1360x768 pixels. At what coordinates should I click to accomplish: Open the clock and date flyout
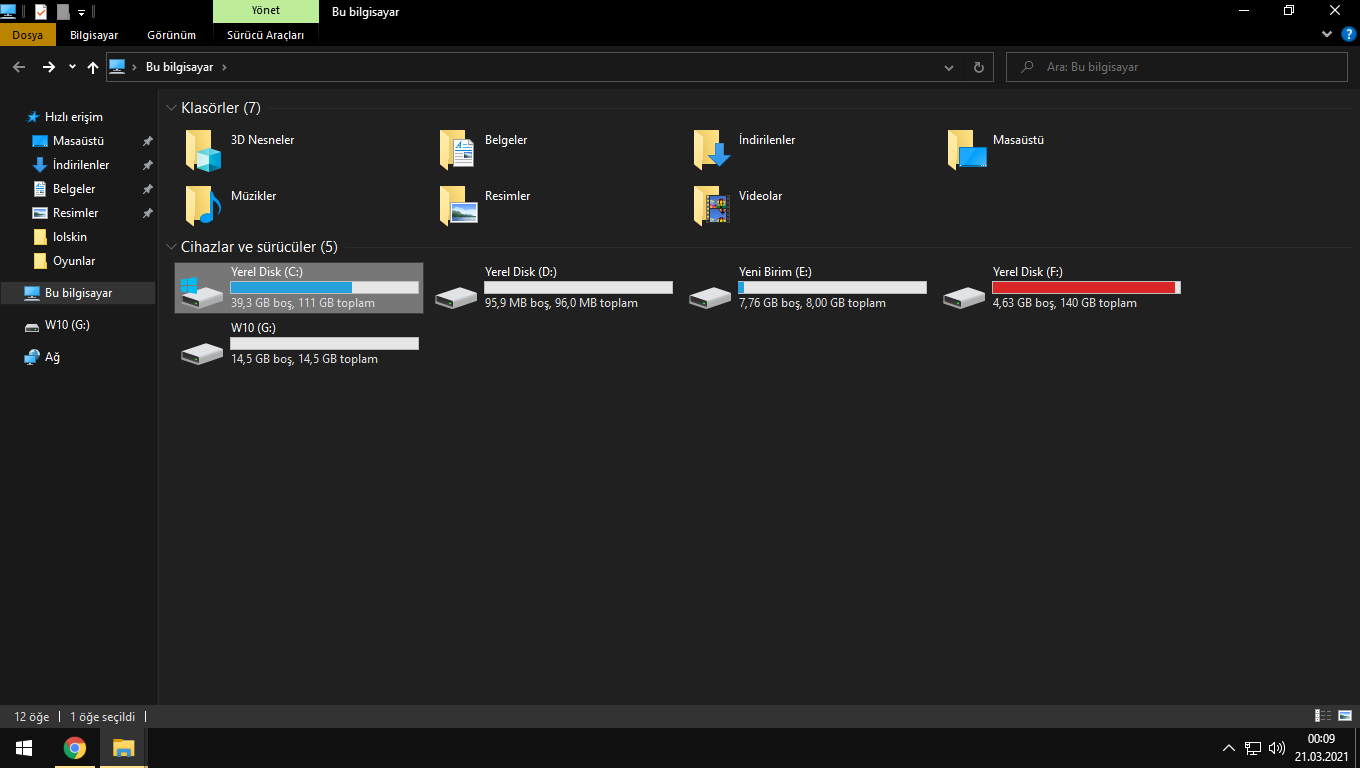pos(1321,747)
